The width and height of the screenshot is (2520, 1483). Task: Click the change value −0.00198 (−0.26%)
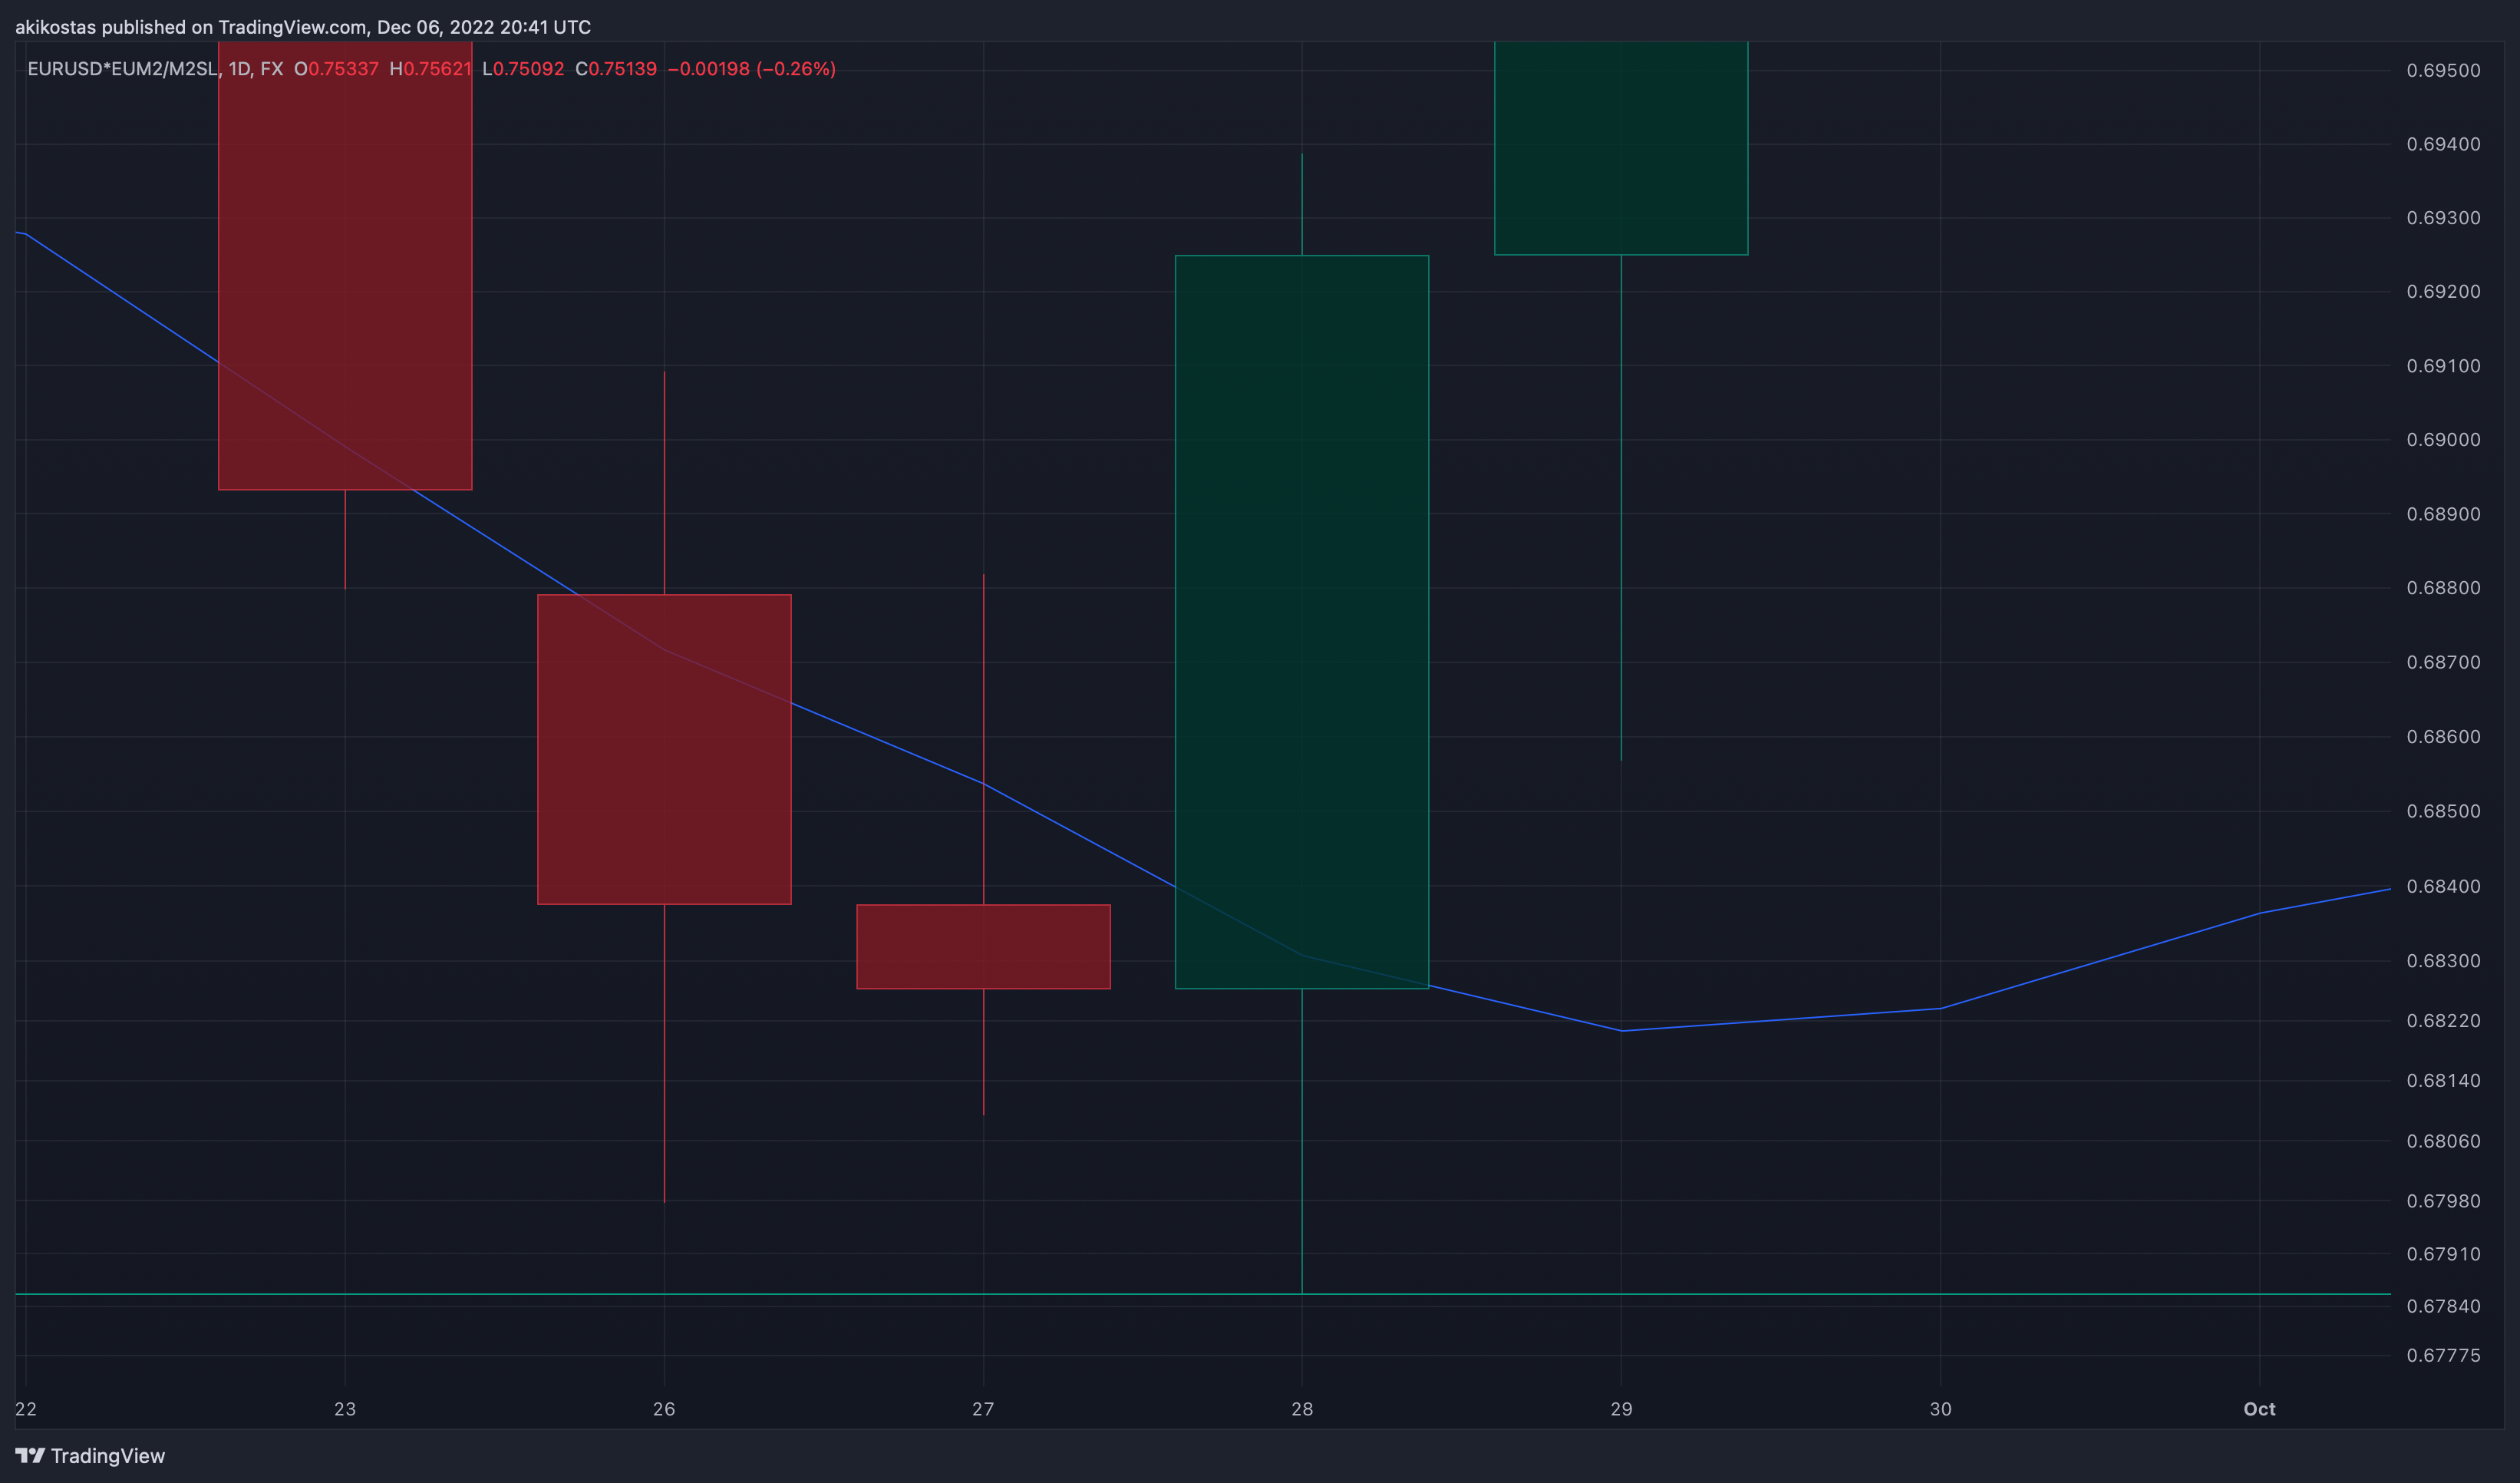tap(751, 69)
